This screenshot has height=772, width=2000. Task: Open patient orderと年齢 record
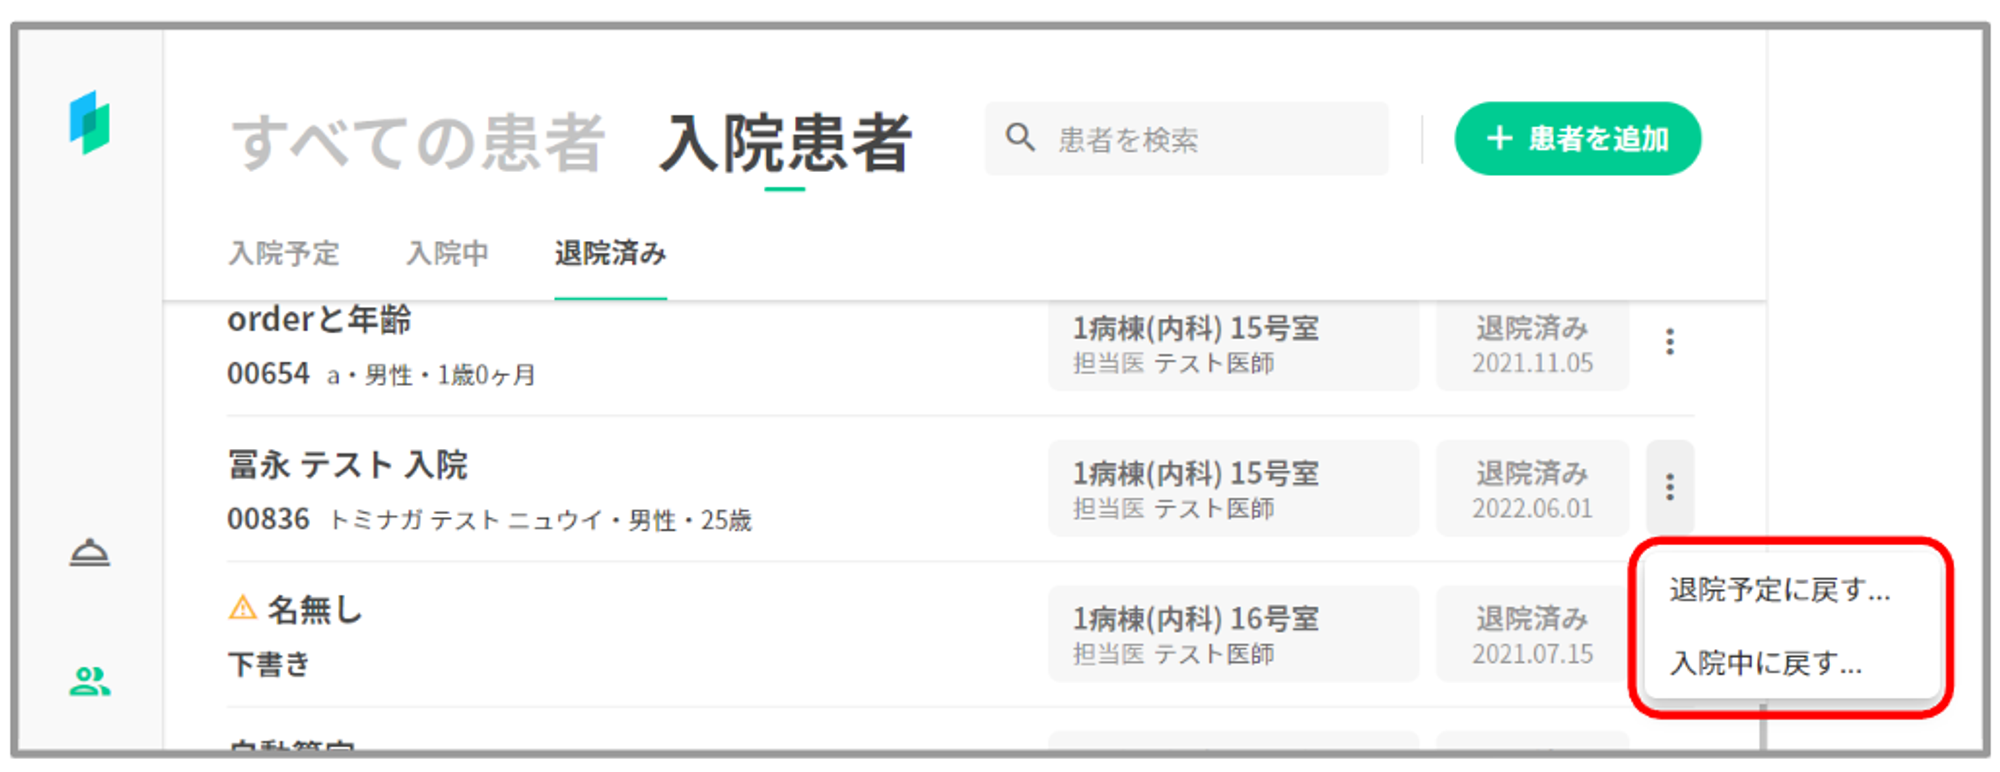319,320
